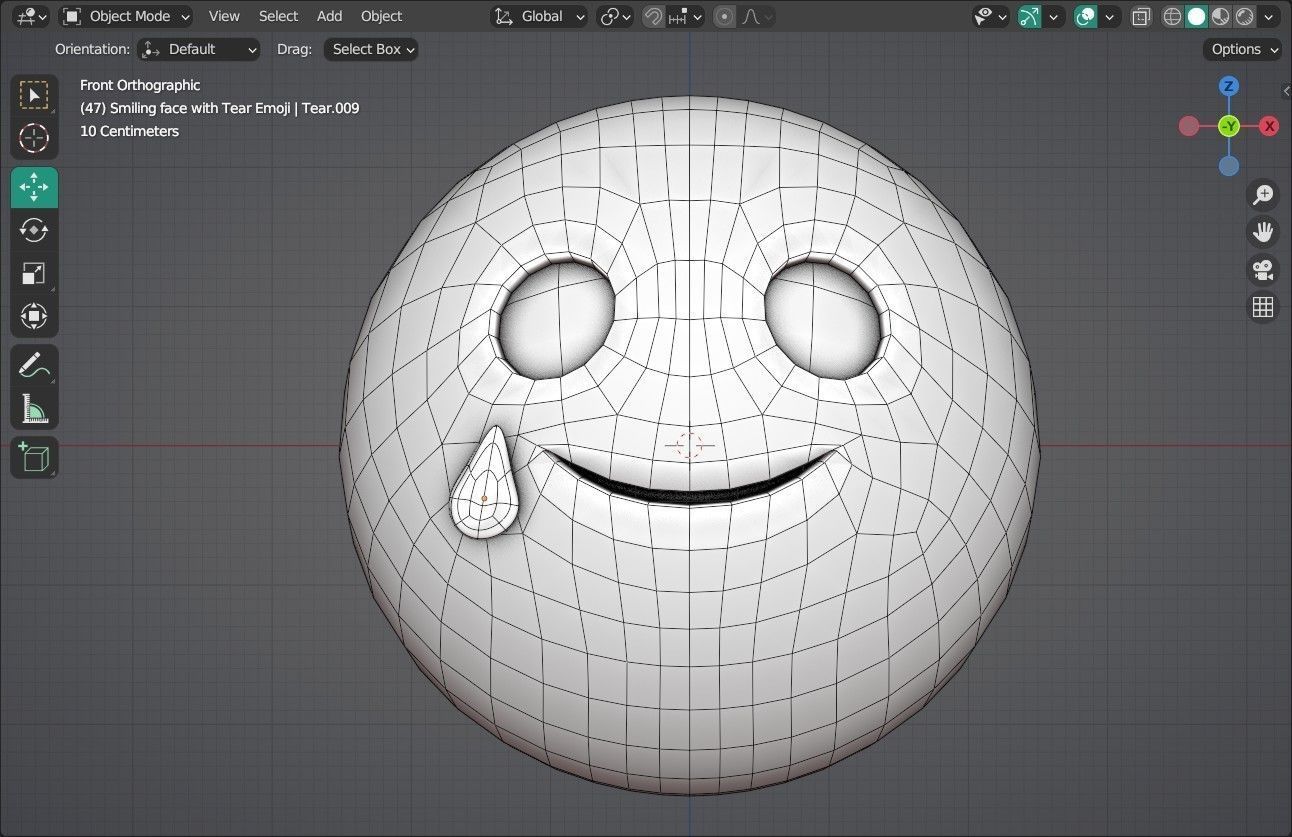1292x837 pixels.
Task: Choose the Annotate tool
Action: pos(34,366)
